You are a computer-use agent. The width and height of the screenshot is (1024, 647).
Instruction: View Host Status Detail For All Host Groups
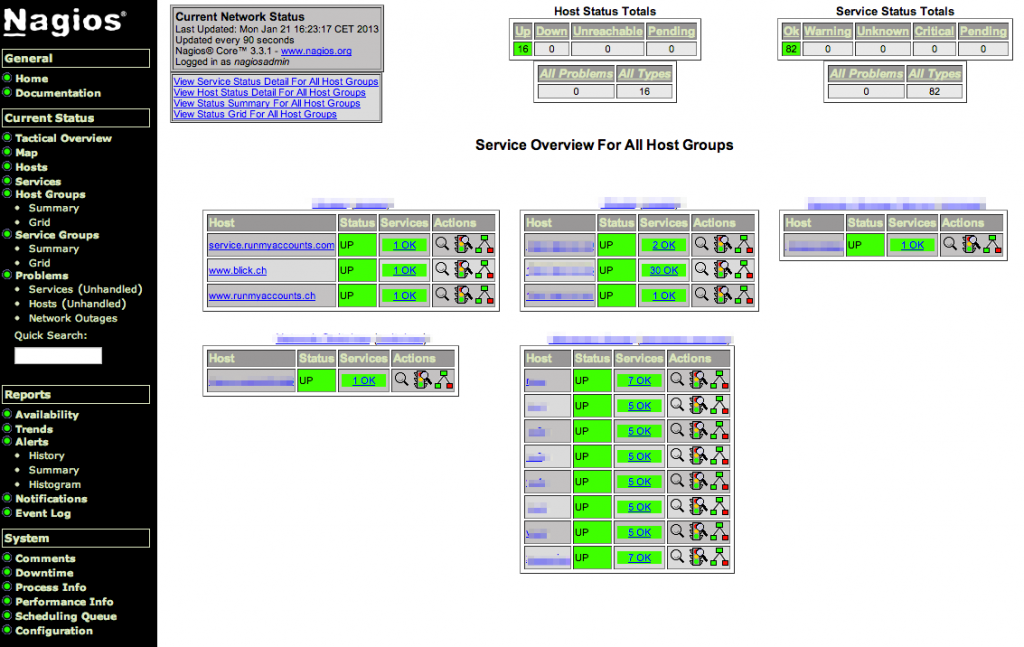click(x=269, y=93)
